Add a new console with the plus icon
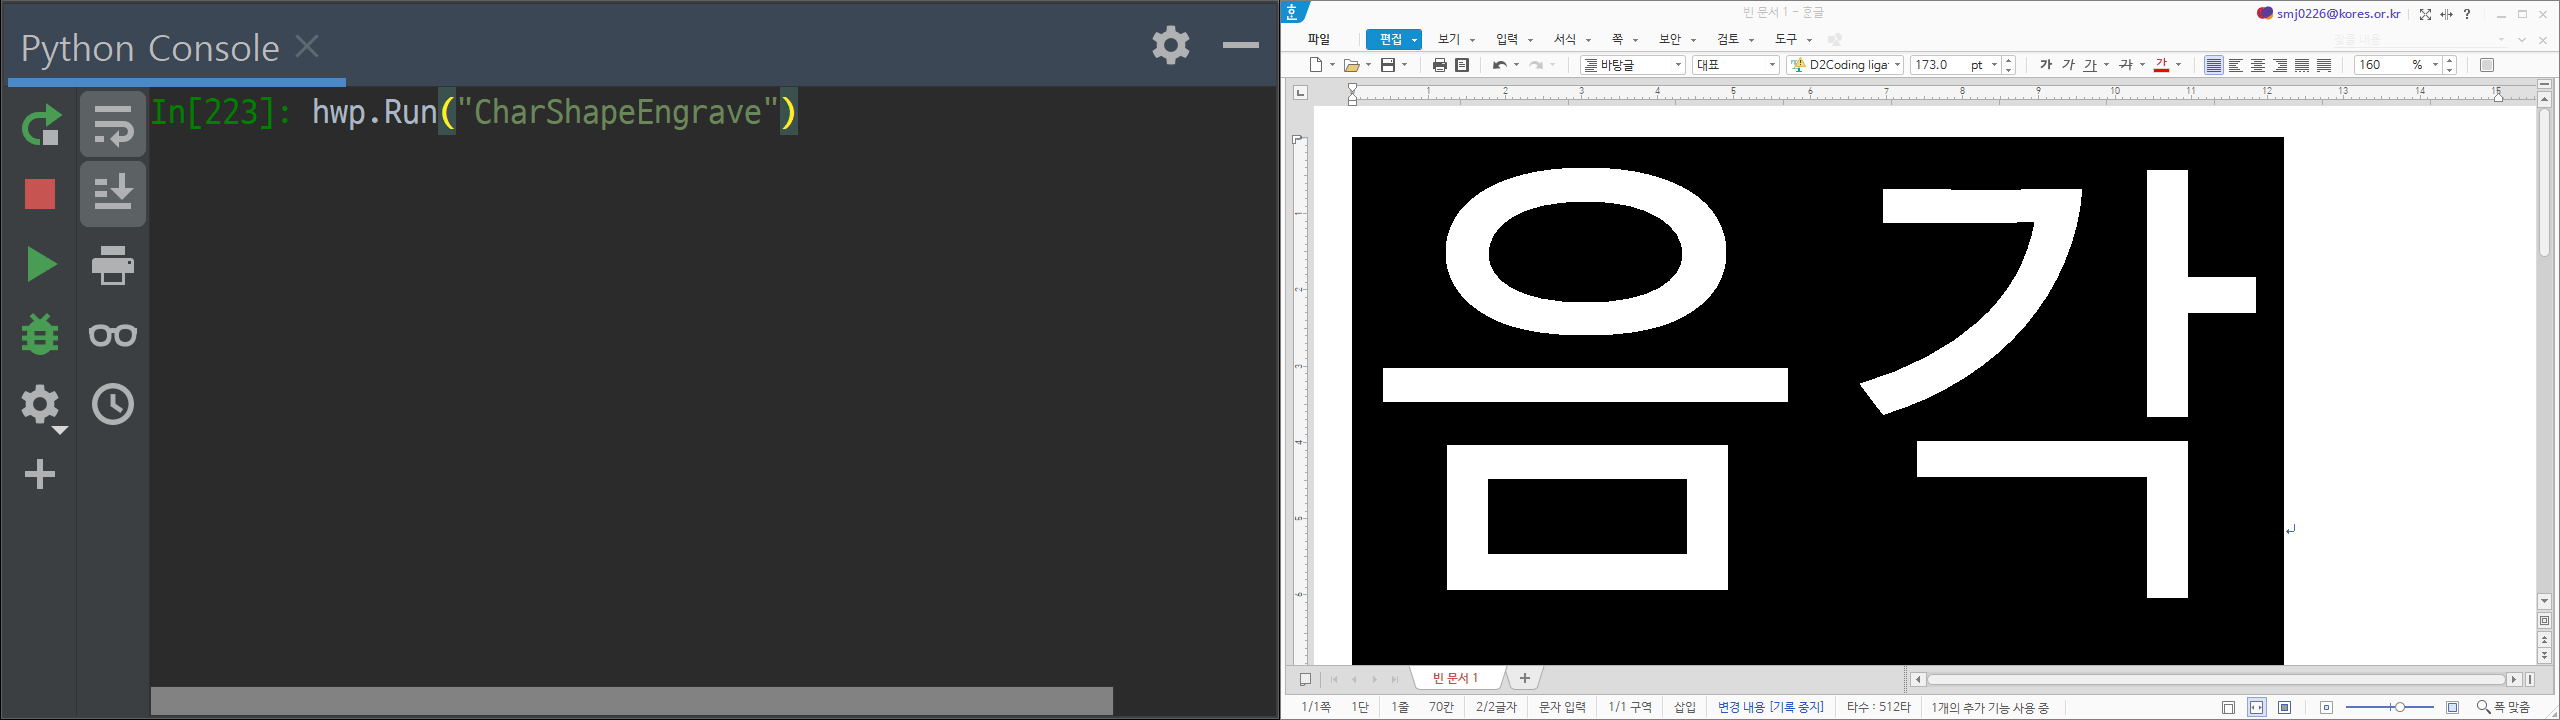 click(40, 474)
